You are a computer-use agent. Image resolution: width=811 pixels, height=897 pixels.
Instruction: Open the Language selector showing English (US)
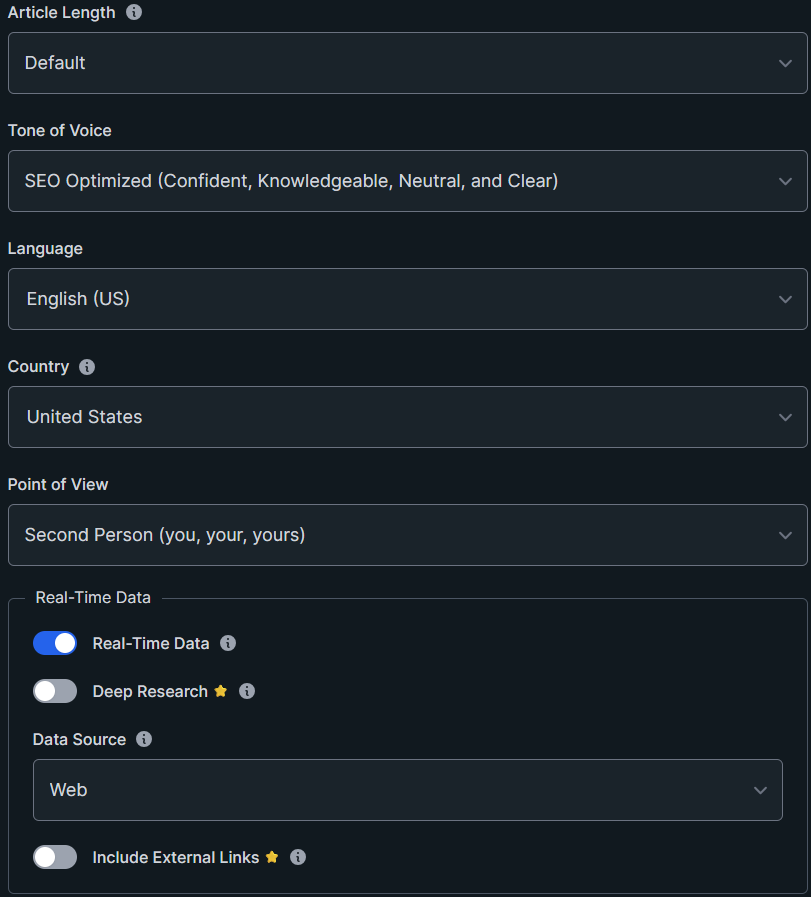(407, 299)
